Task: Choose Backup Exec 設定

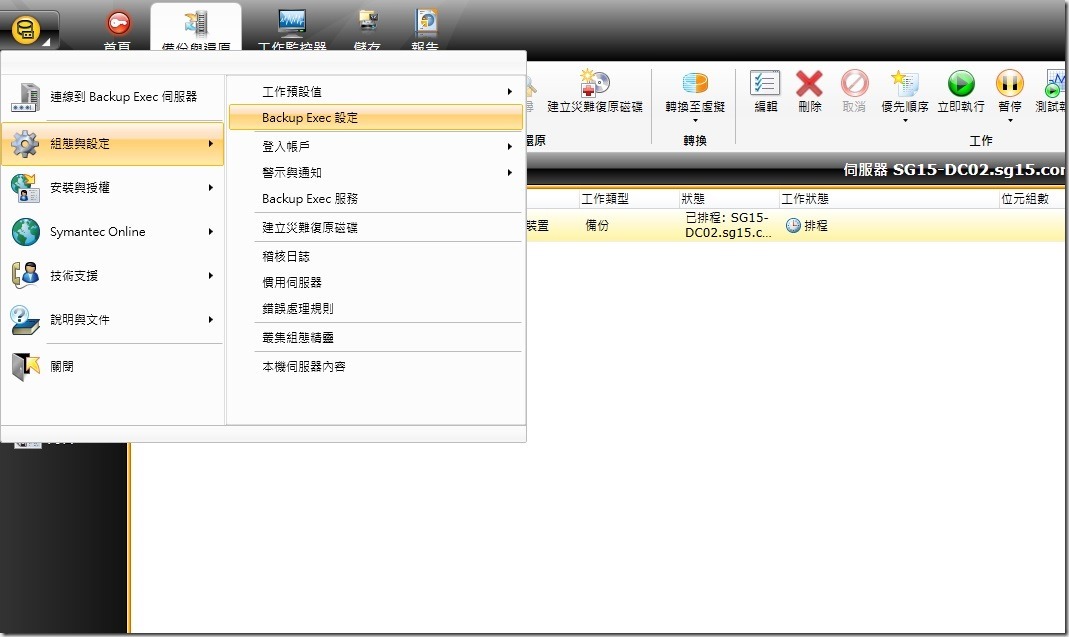Action: [376, 117]
